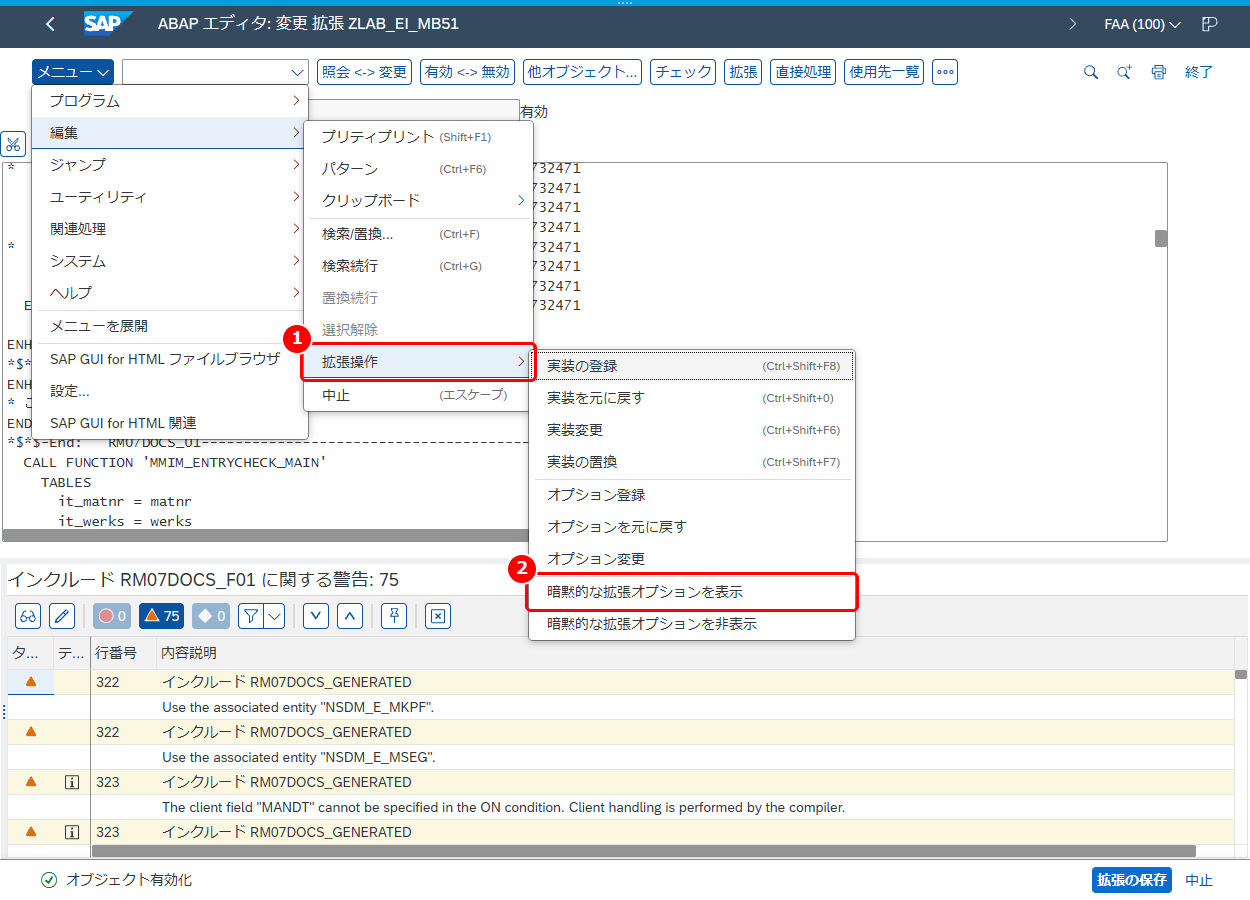Screen dimensions: 1250x900
Task: Select 暗黙的な拡張オプションを表示
Action: coord(692,592)
